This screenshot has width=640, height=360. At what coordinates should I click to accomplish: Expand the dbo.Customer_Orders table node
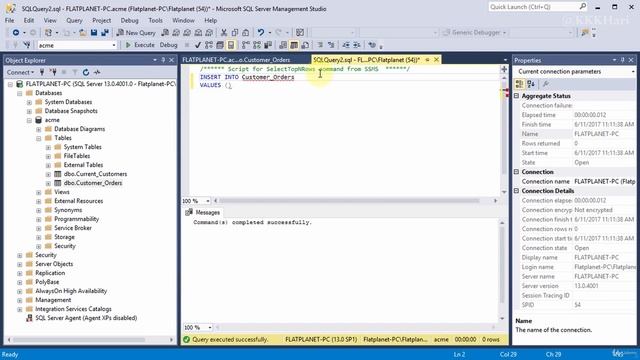pos(48,183)
